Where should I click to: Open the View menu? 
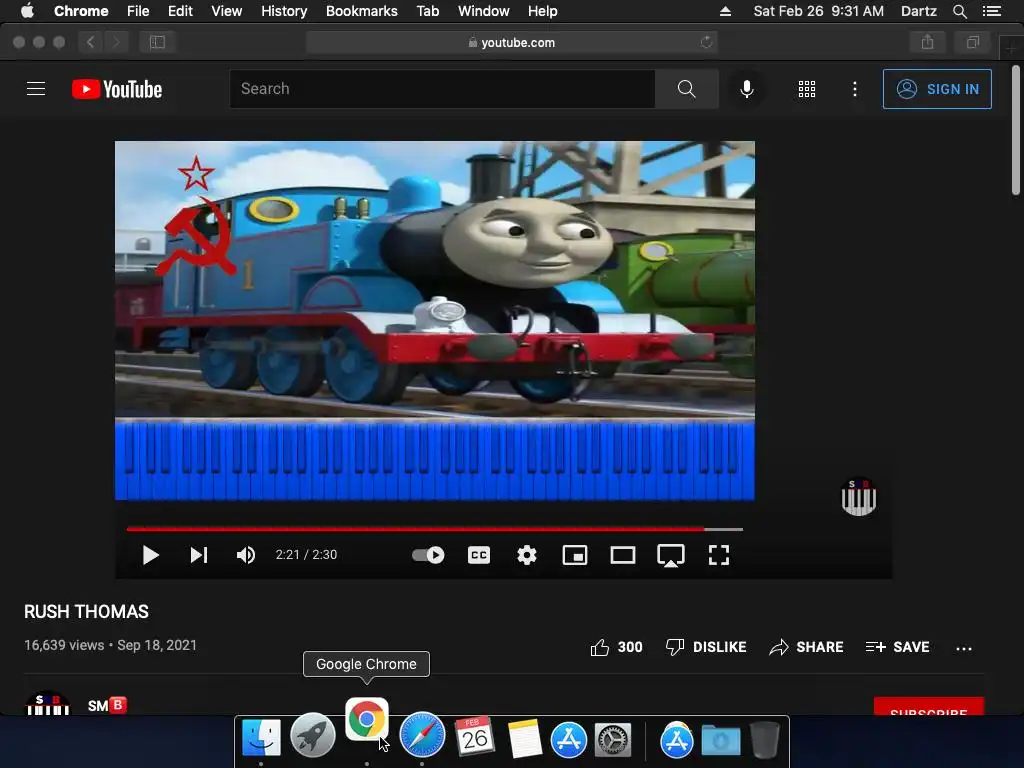[x=227, y=11]
